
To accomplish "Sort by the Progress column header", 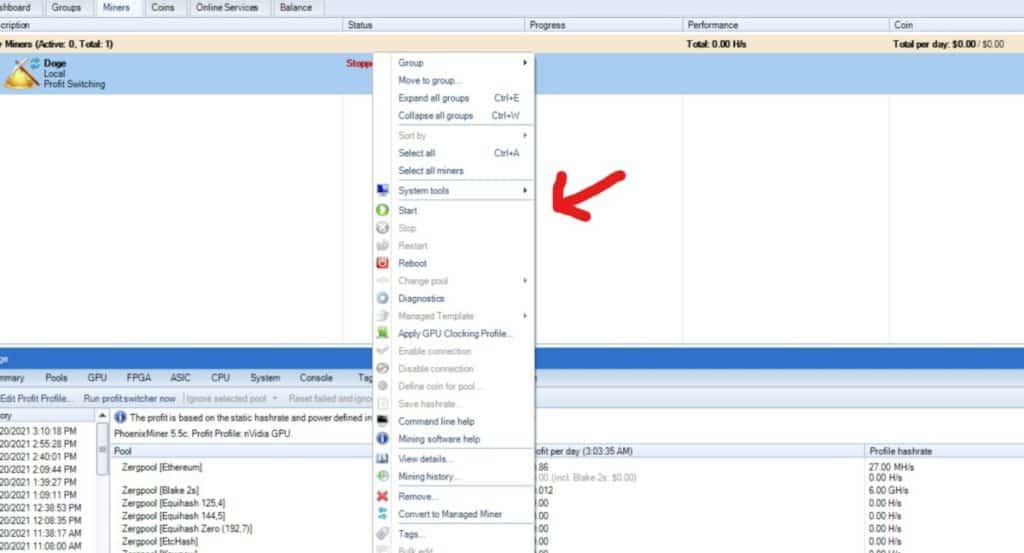I will pyautogui.click(x=603, y=25).
